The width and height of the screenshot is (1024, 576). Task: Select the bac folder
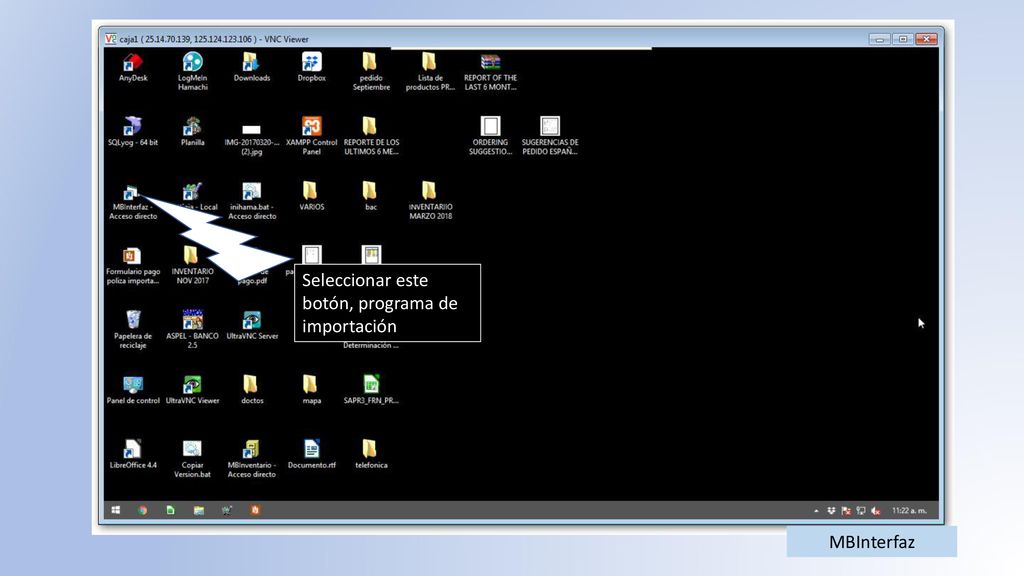tap(371, 197)
